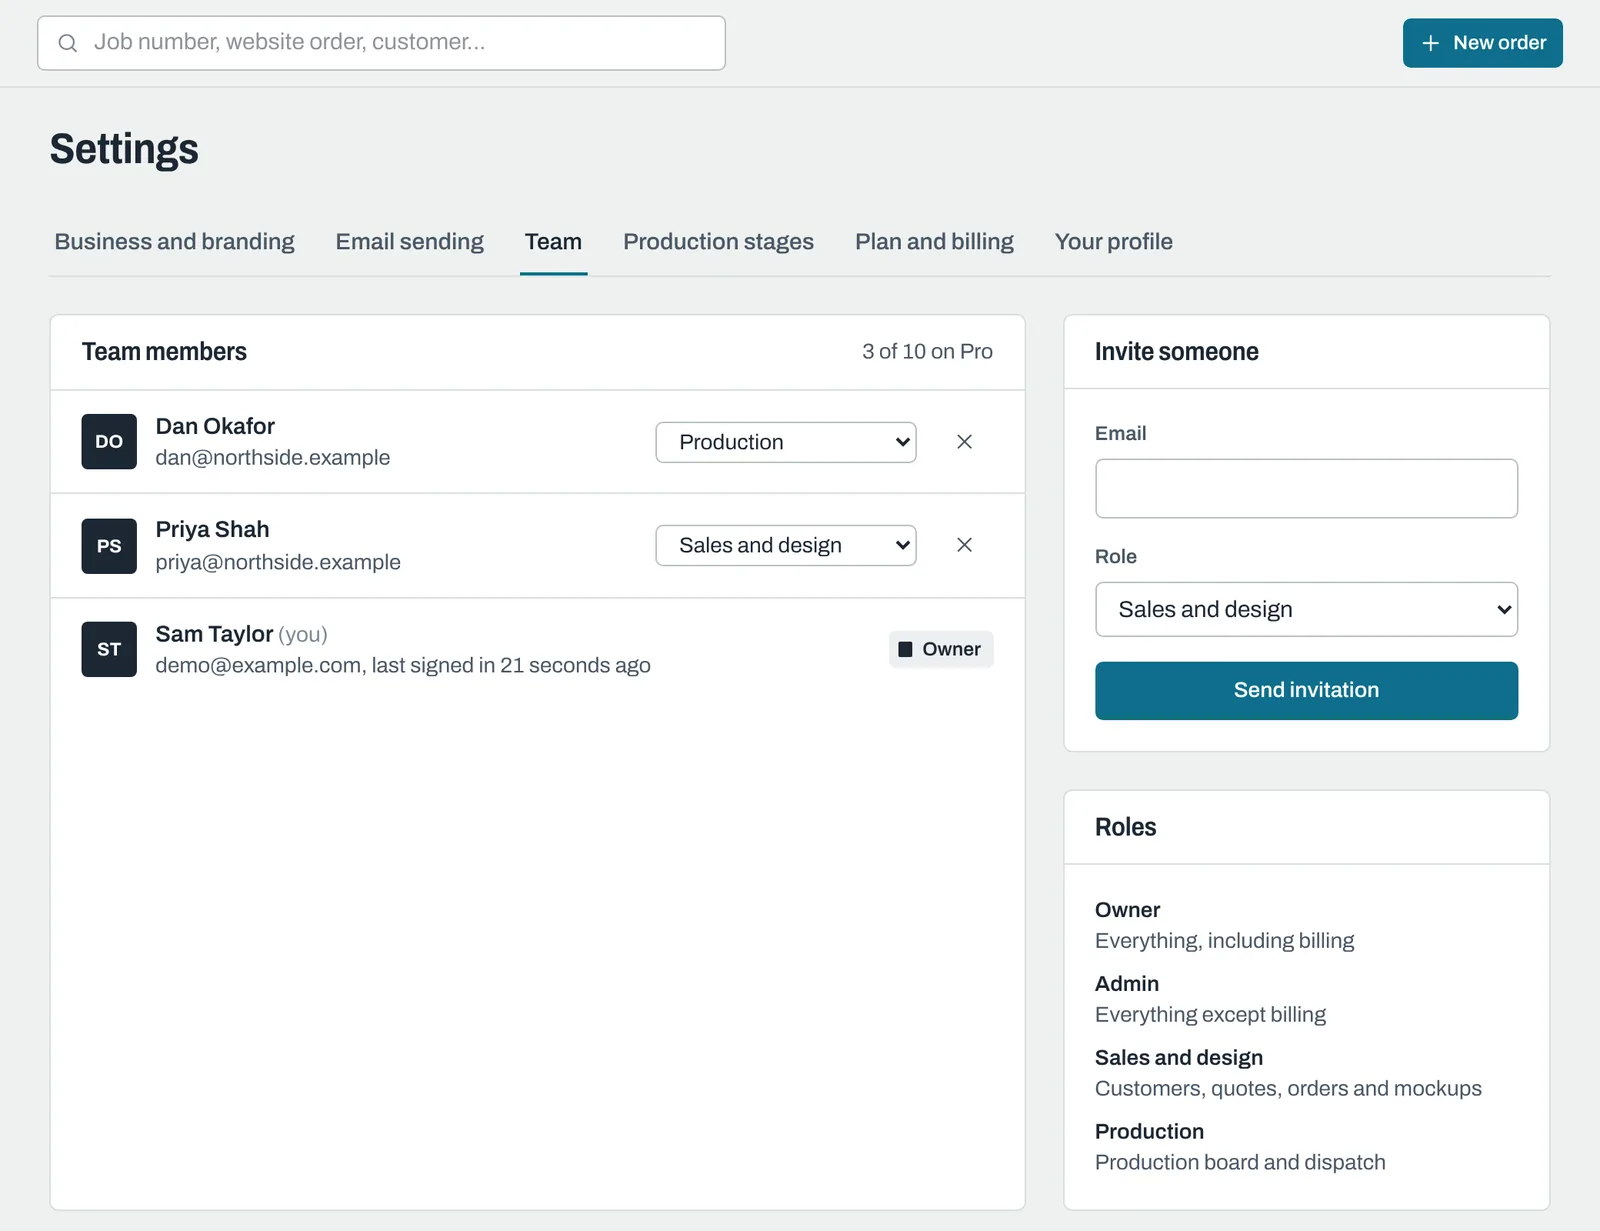Image resolution: width=1600 pixels, height=1231 pixels.
Task: Go to Production stages tab
Action: 718,242
